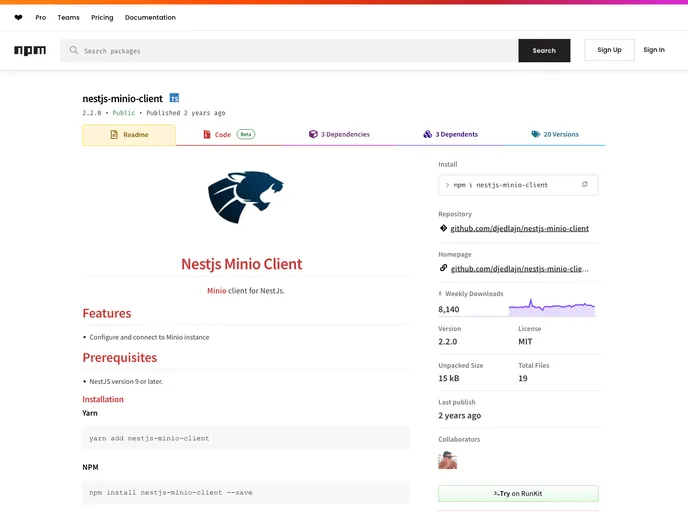Screen dimensions: 688x512
Task: Click the Sign In link
Action: click(x=654, y=50)
